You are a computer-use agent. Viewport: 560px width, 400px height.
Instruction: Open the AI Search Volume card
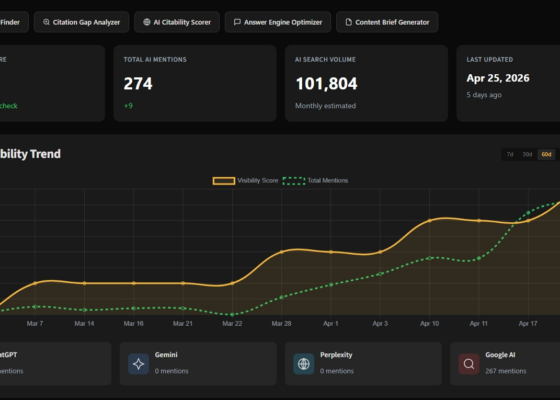(366, 83)
